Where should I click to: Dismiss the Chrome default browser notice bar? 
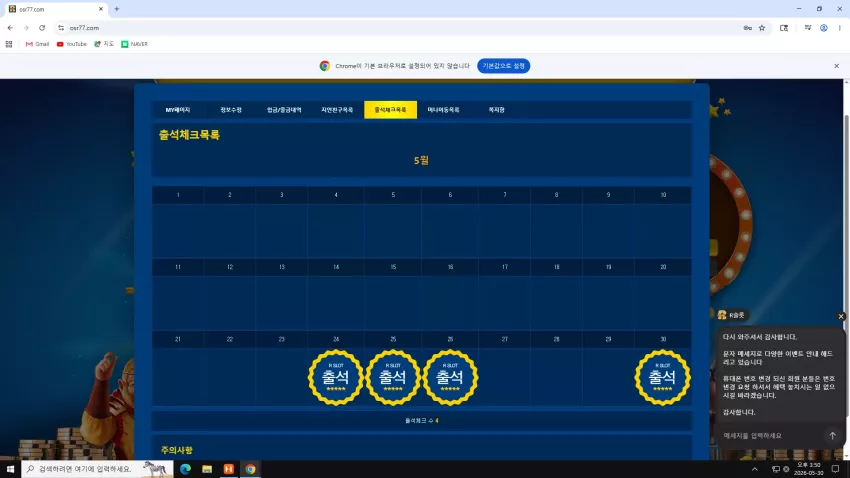click(x=836, y=66)
